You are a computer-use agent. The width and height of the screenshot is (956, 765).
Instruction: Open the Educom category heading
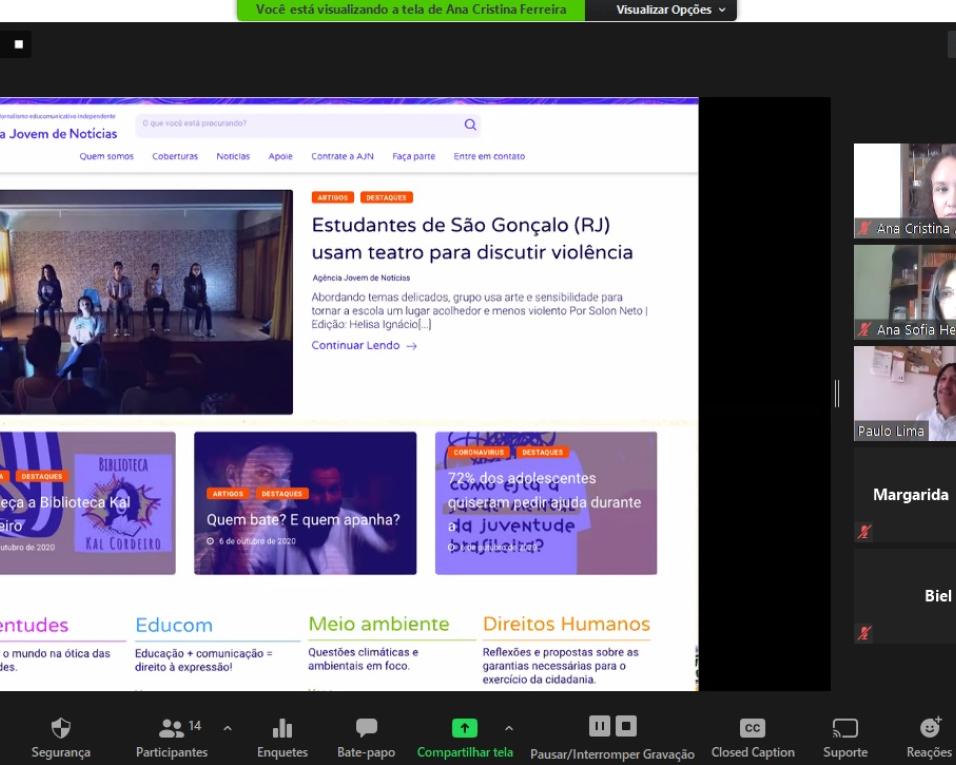(174, 625)
